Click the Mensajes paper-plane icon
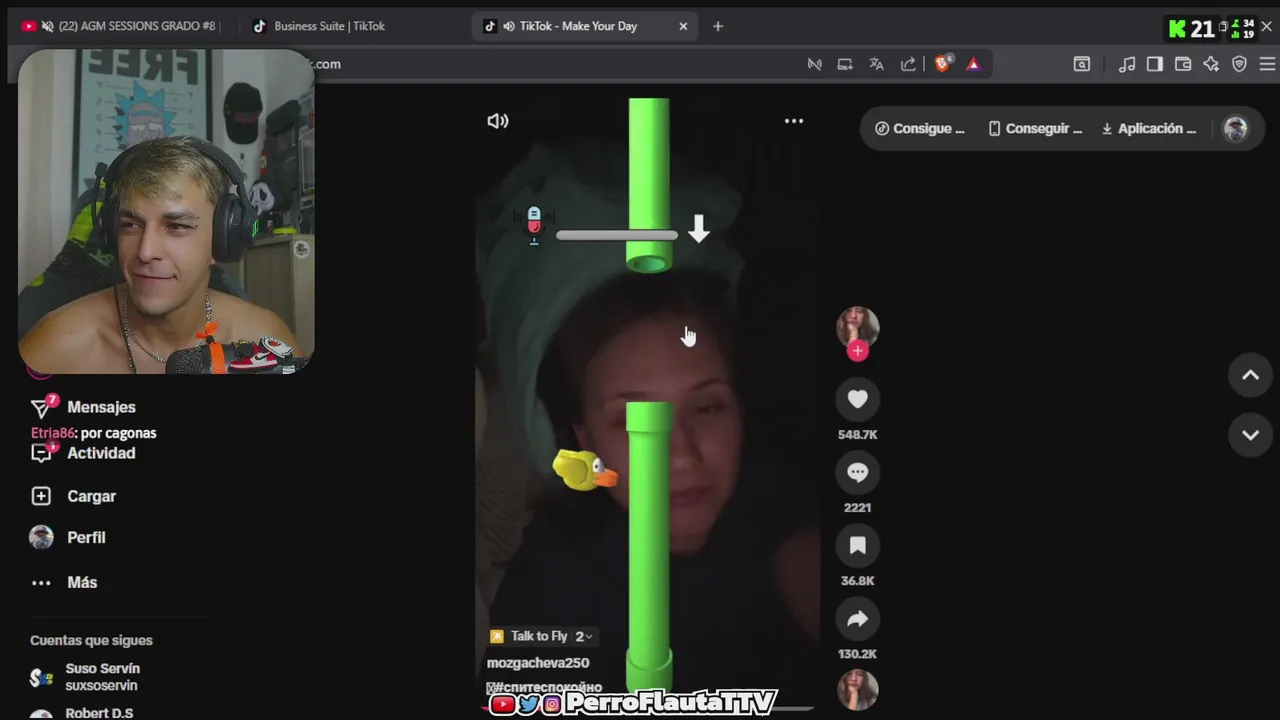This screenshot has width=1280, height=720. [x=41, y=407]
